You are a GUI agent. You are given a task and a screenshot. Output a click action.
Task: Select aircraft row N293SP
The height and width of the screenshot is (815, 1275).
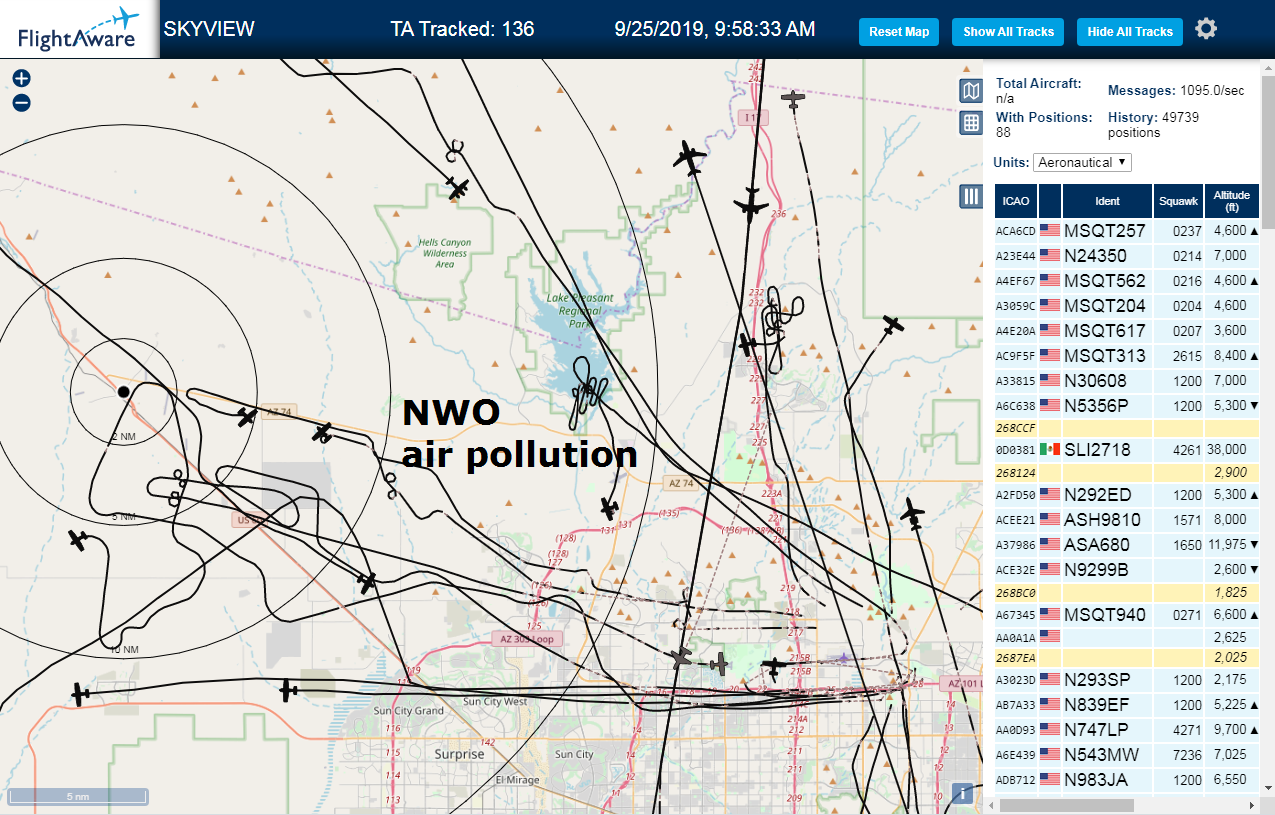(x=1127, y=680)
